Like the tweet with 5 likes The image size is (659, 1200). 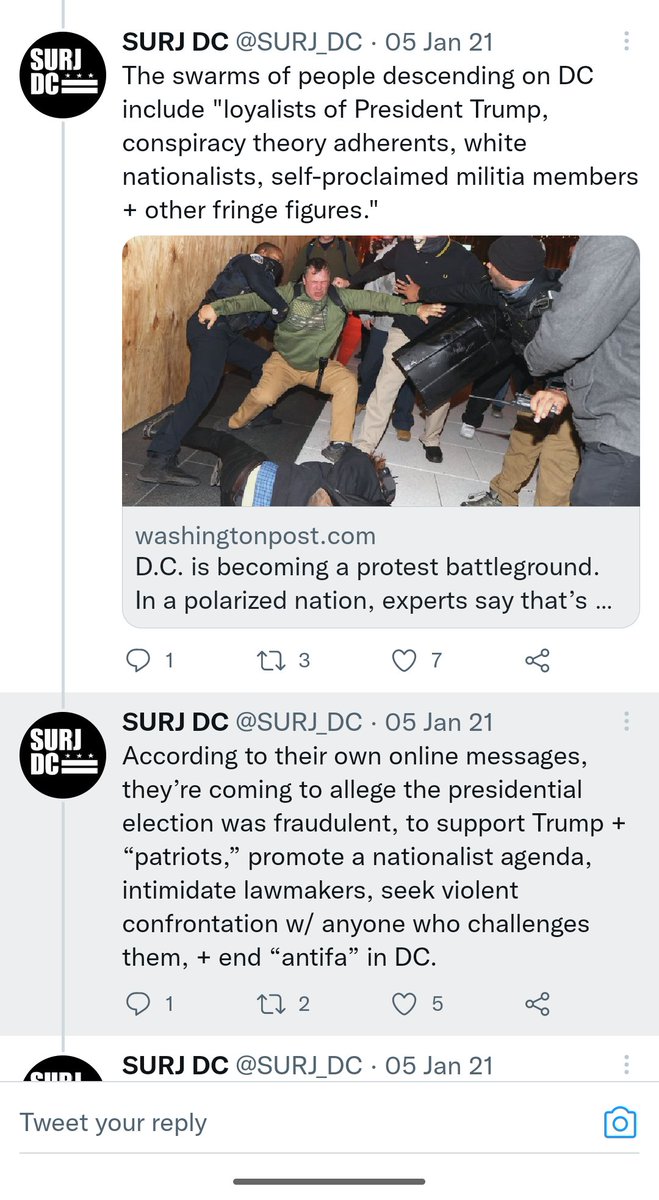pos(403,1003)
